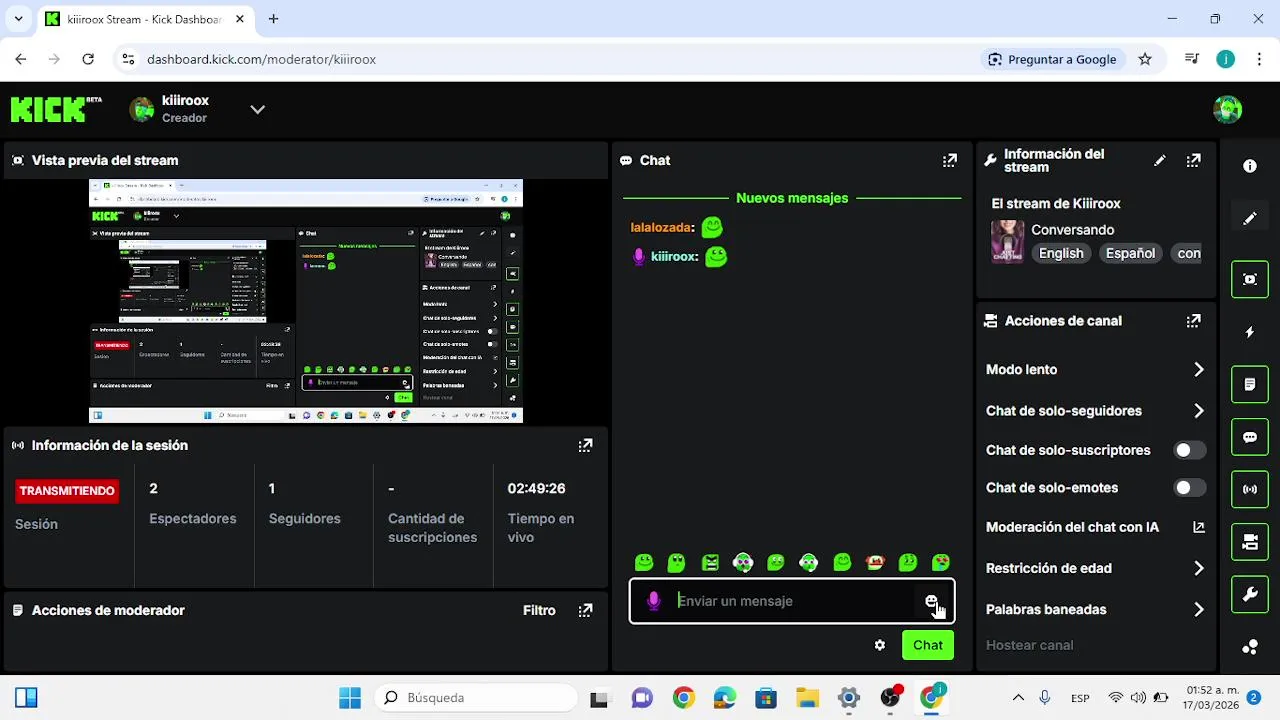Toggle the chat bubble sidebar icon
The image size is (1280, 720).
point(1250,437)
